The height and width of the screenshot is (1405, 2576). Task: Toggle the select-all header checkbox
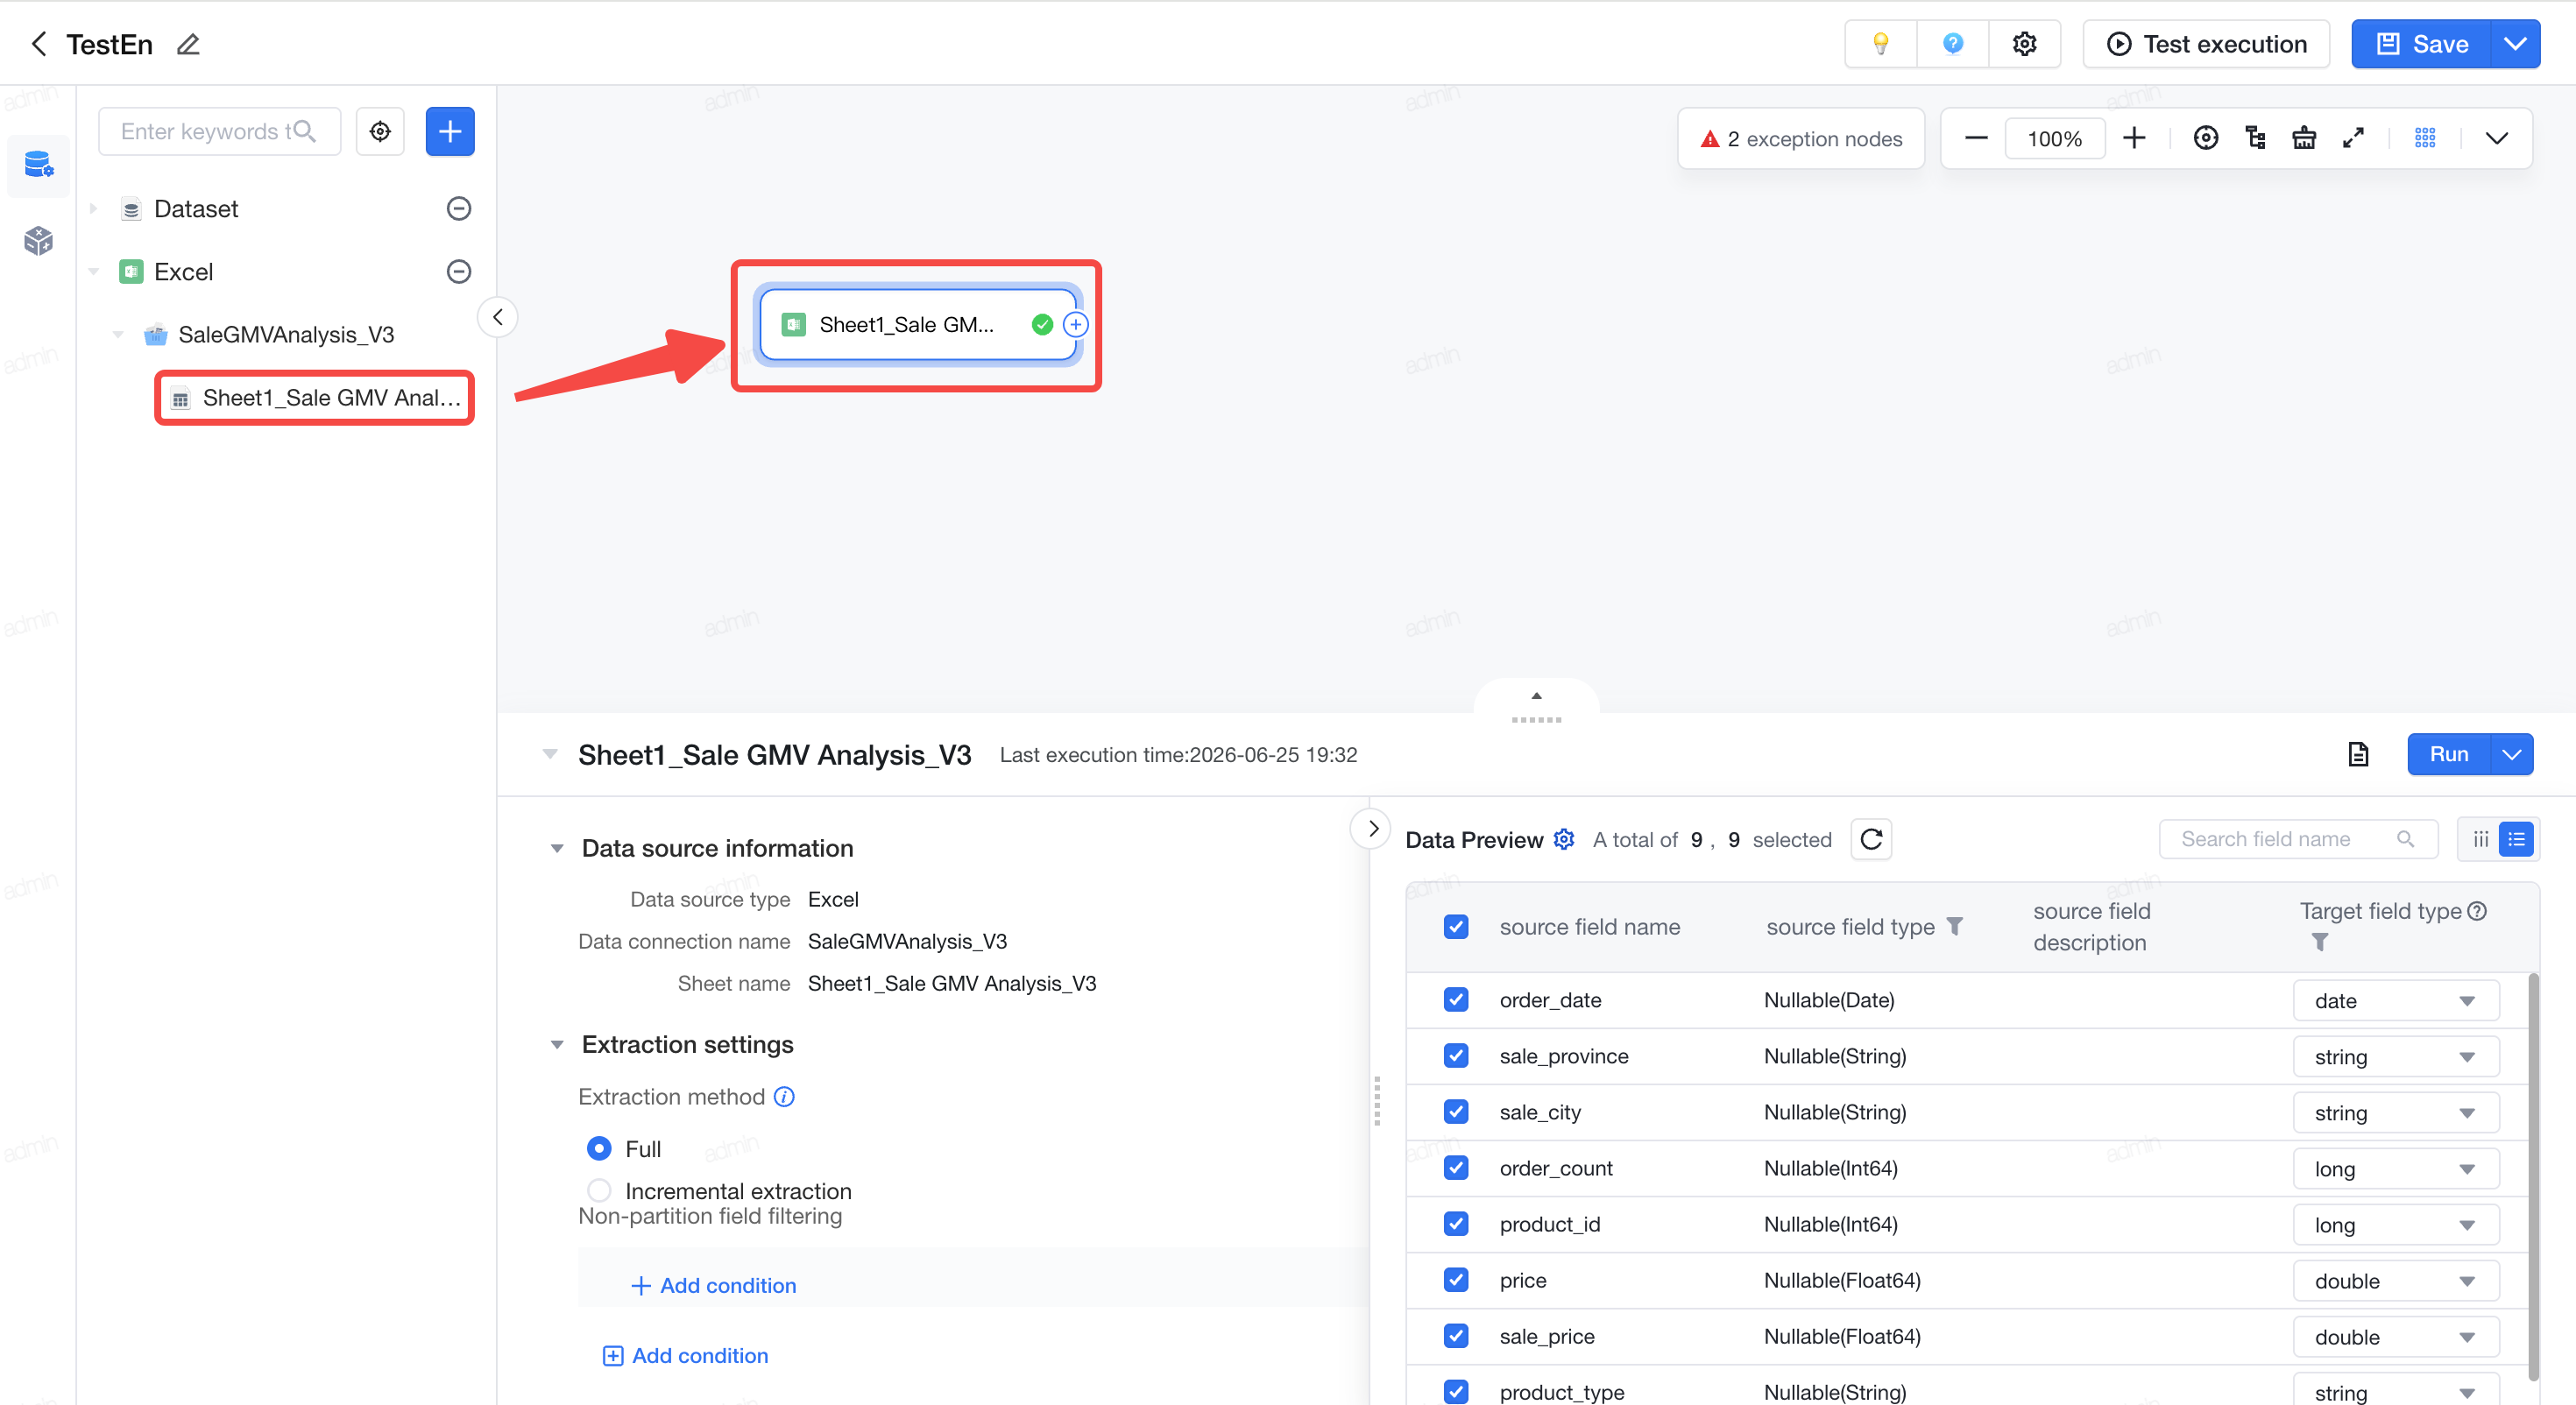click(1456, 926)
